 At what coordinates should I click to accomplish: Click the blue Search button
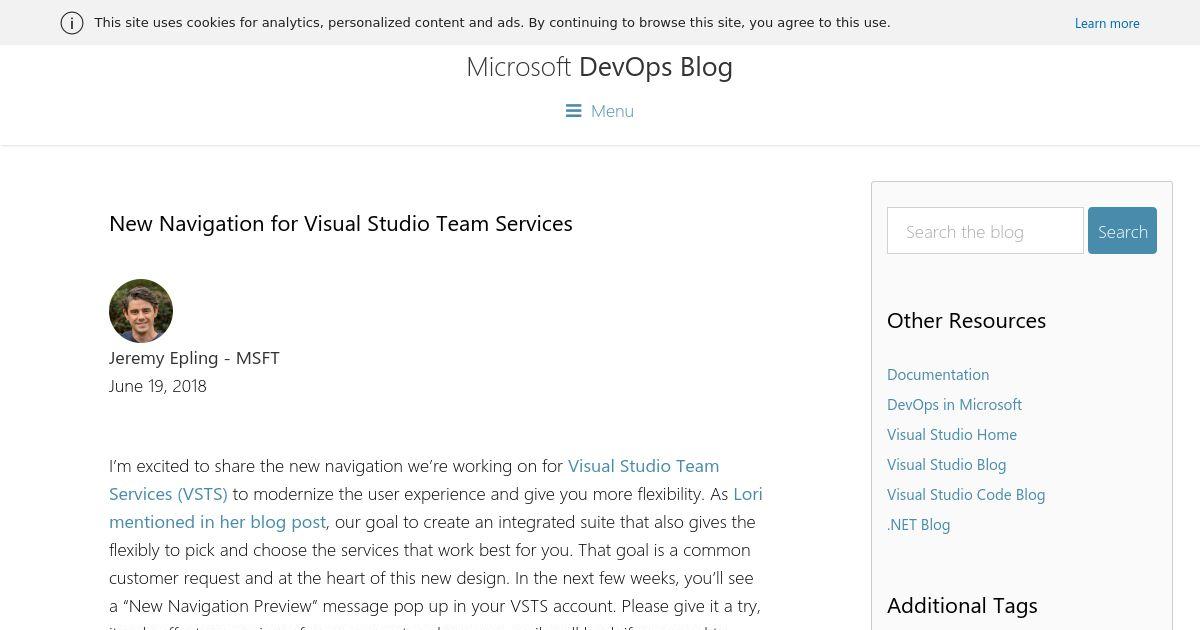point(1122,231)
